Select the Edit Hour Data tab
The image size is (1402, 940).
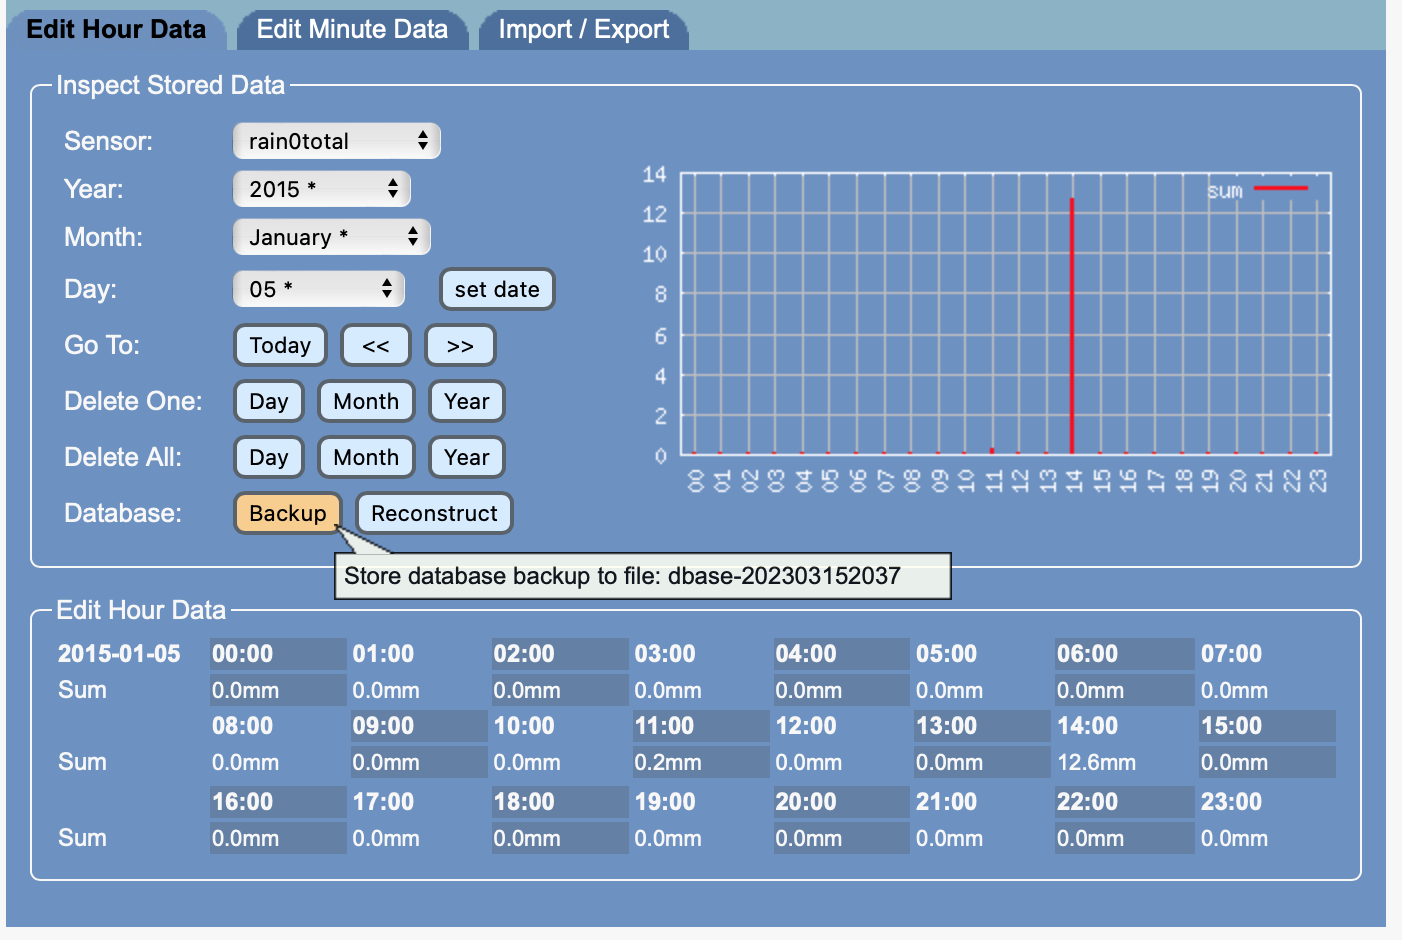(116, 29)
